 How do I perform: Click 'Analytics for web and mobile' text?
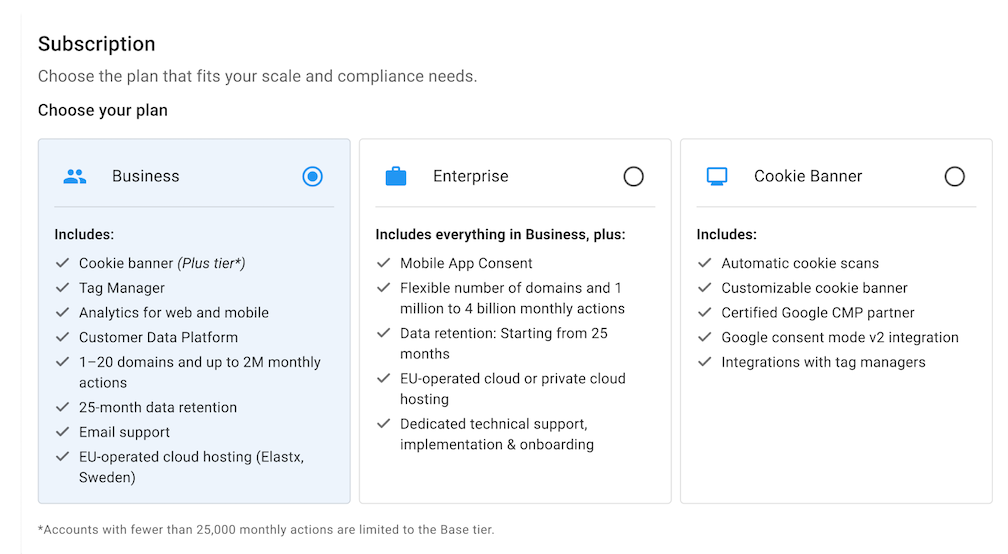174,313
